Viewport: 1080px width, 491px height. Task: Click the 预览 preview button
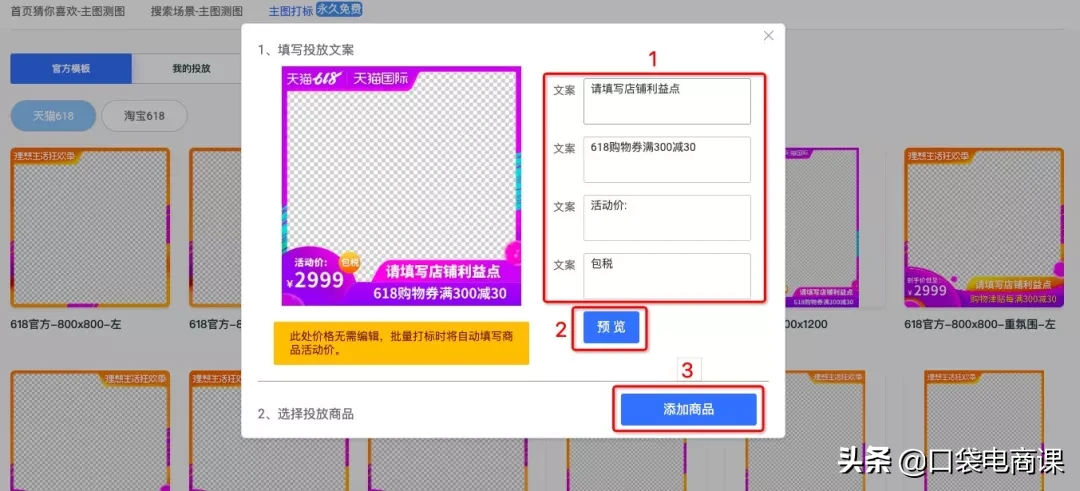[611, 328]
